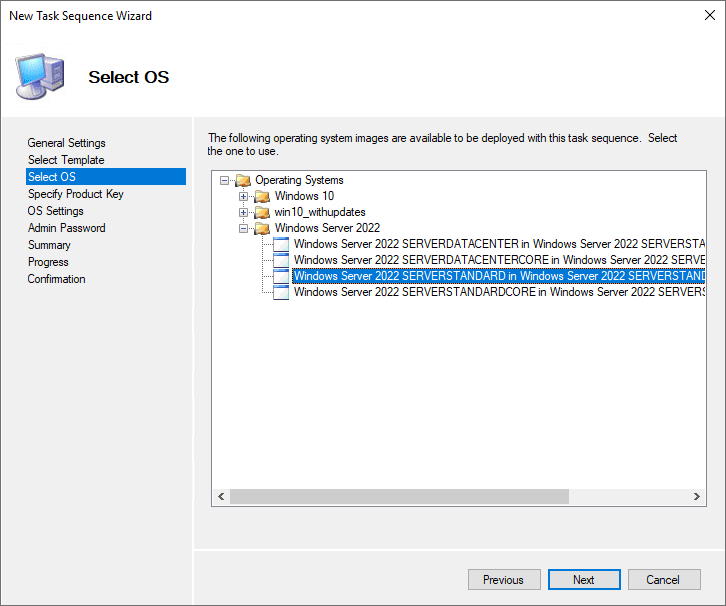726x606 pixels.
Task: Select the Windows 10 tree label
Action: click(x=304, y=196)
